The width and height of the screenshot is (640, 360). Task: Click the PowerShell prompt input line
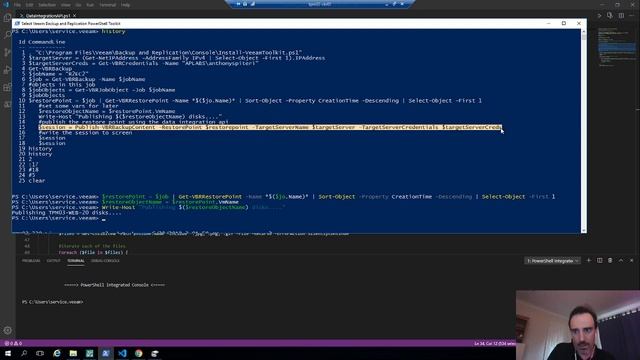(59, 218)
